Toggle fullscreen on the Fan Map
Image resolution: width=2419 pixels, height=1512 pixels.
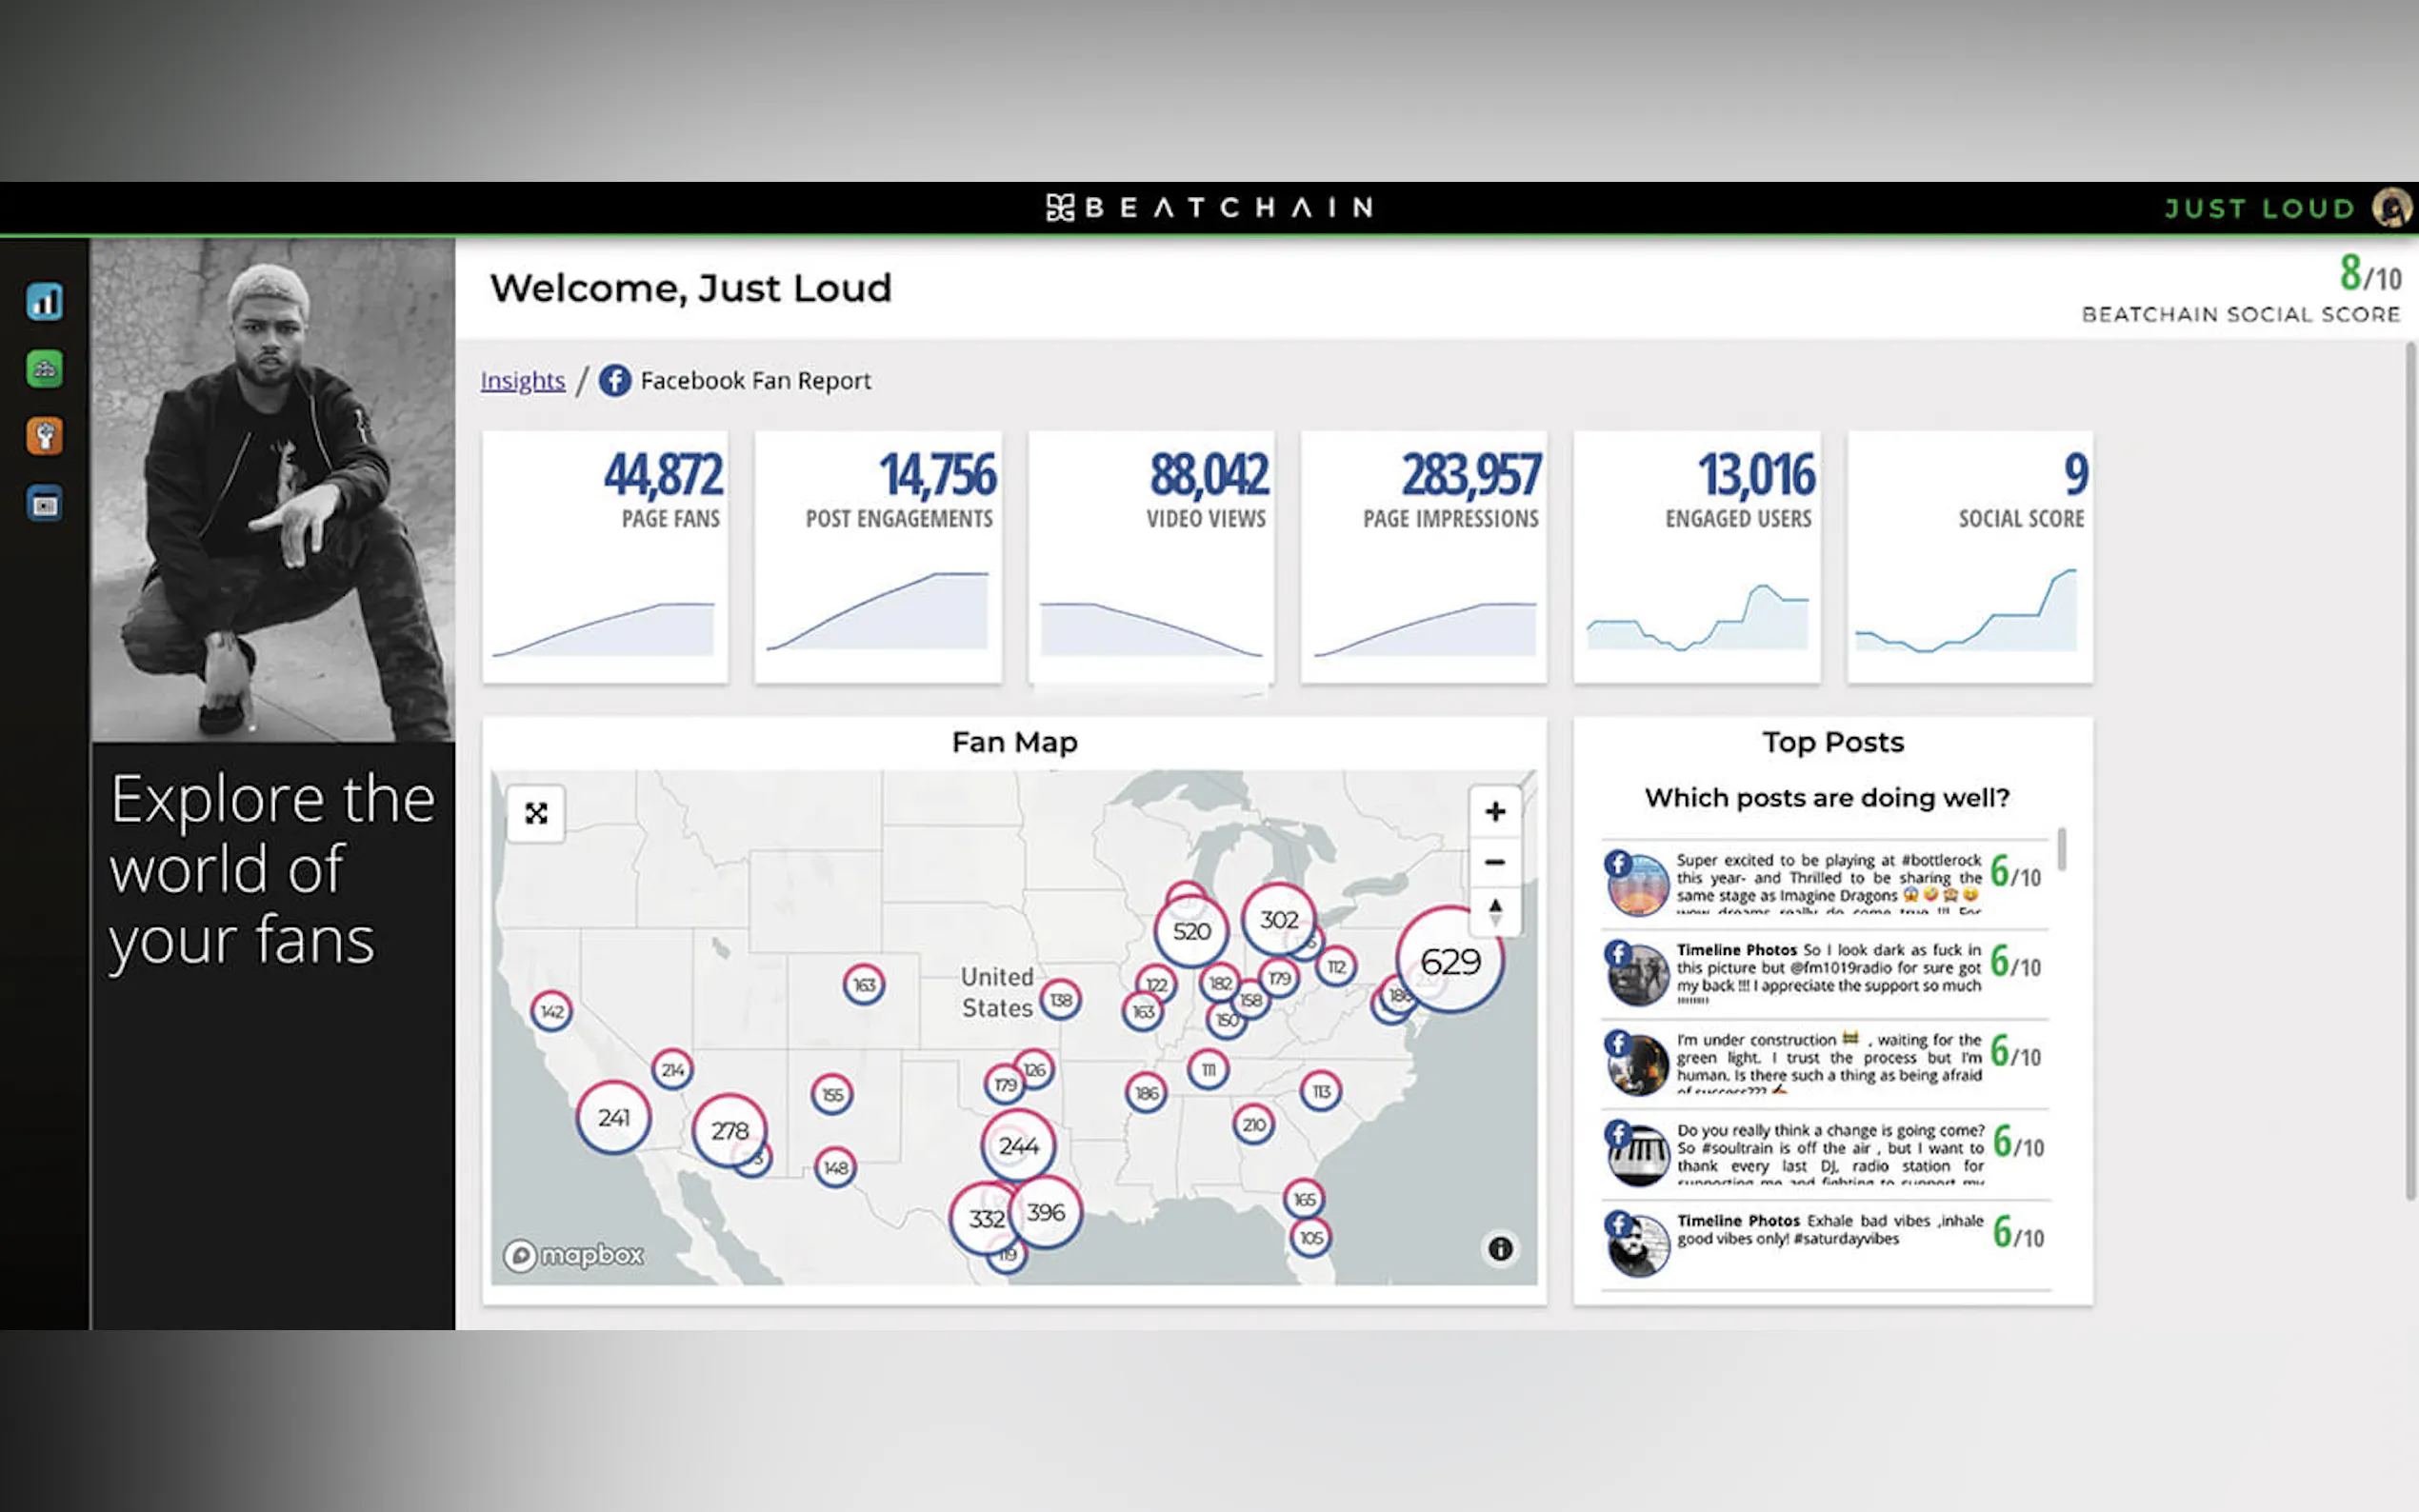[536, 813]
